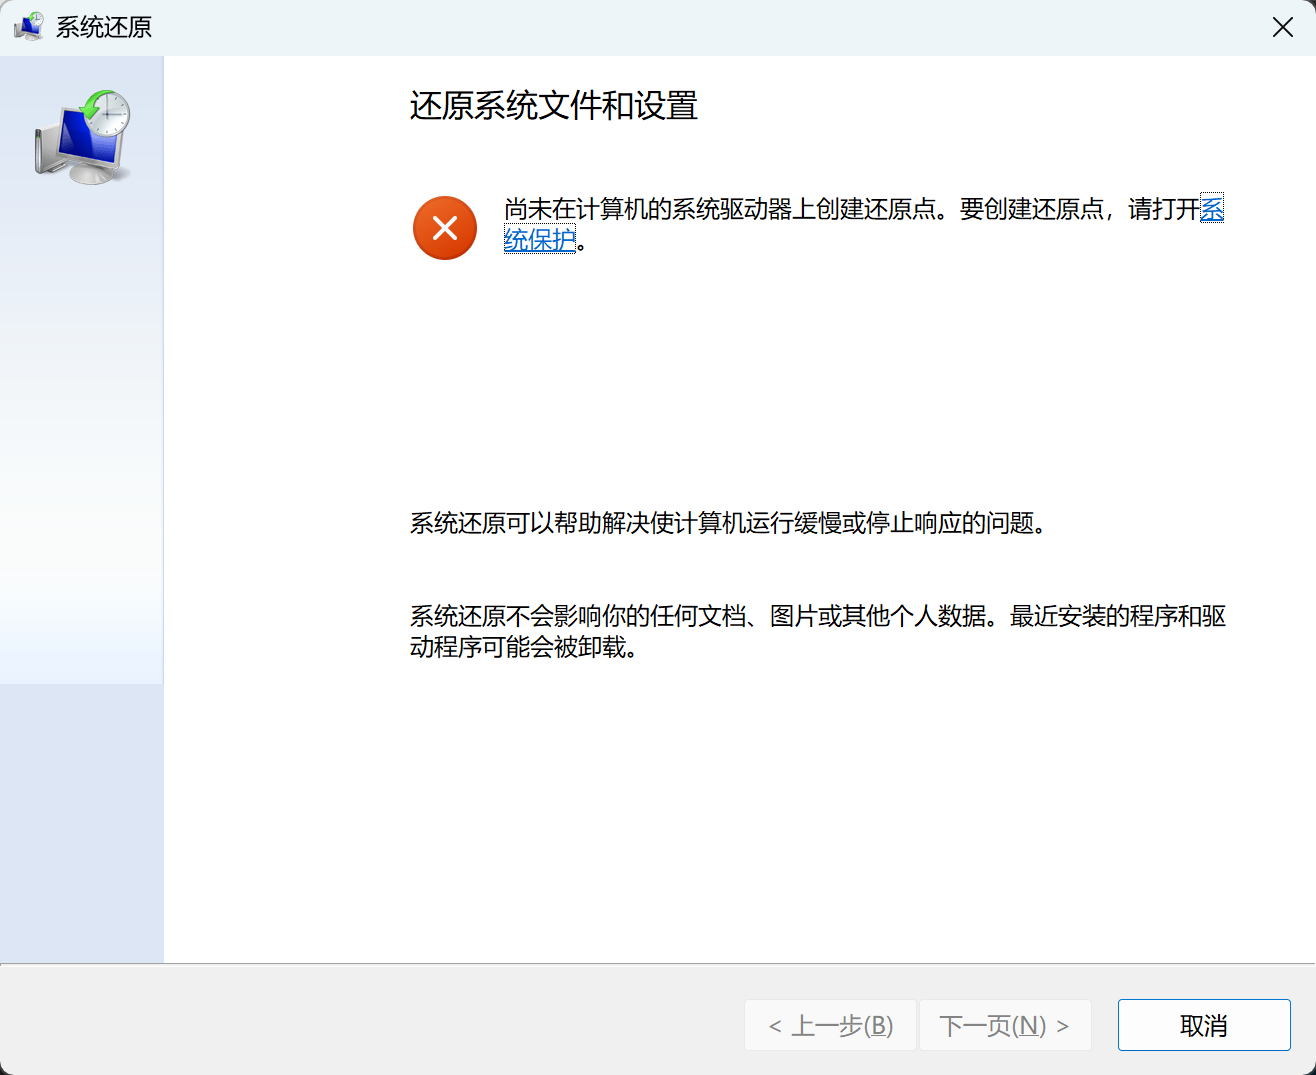Click the 上一步(B) back button
Image resolution: width=1316 pixels, height=1075 pixels.
click(x=830, y=1025)
